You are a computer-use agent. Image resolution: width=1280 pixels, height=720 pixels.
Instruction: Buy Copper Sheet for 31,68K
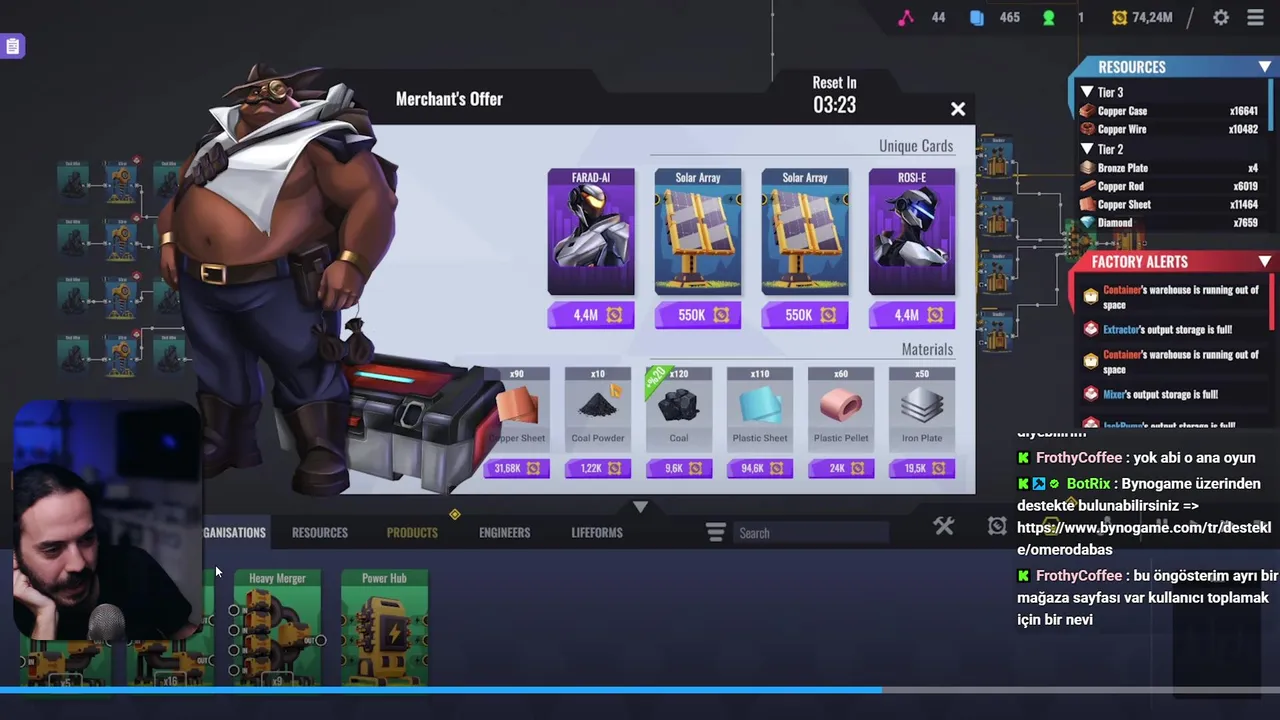(x=517, y=468)
